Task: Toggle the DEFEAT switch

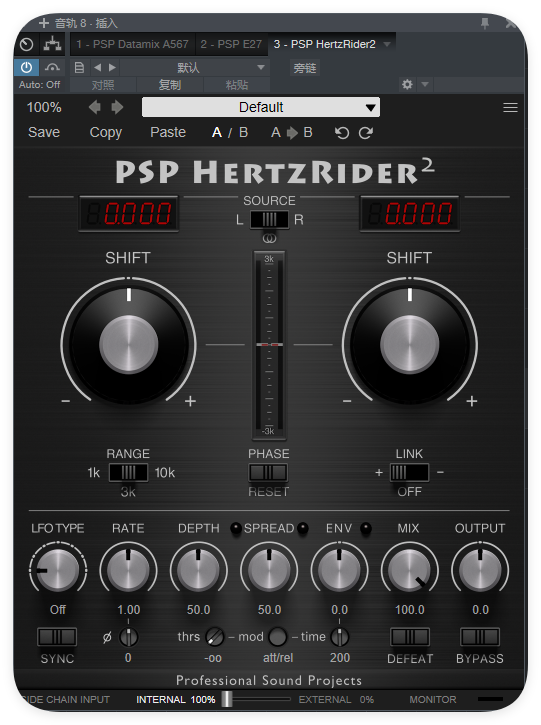Action: pos(410,637)
